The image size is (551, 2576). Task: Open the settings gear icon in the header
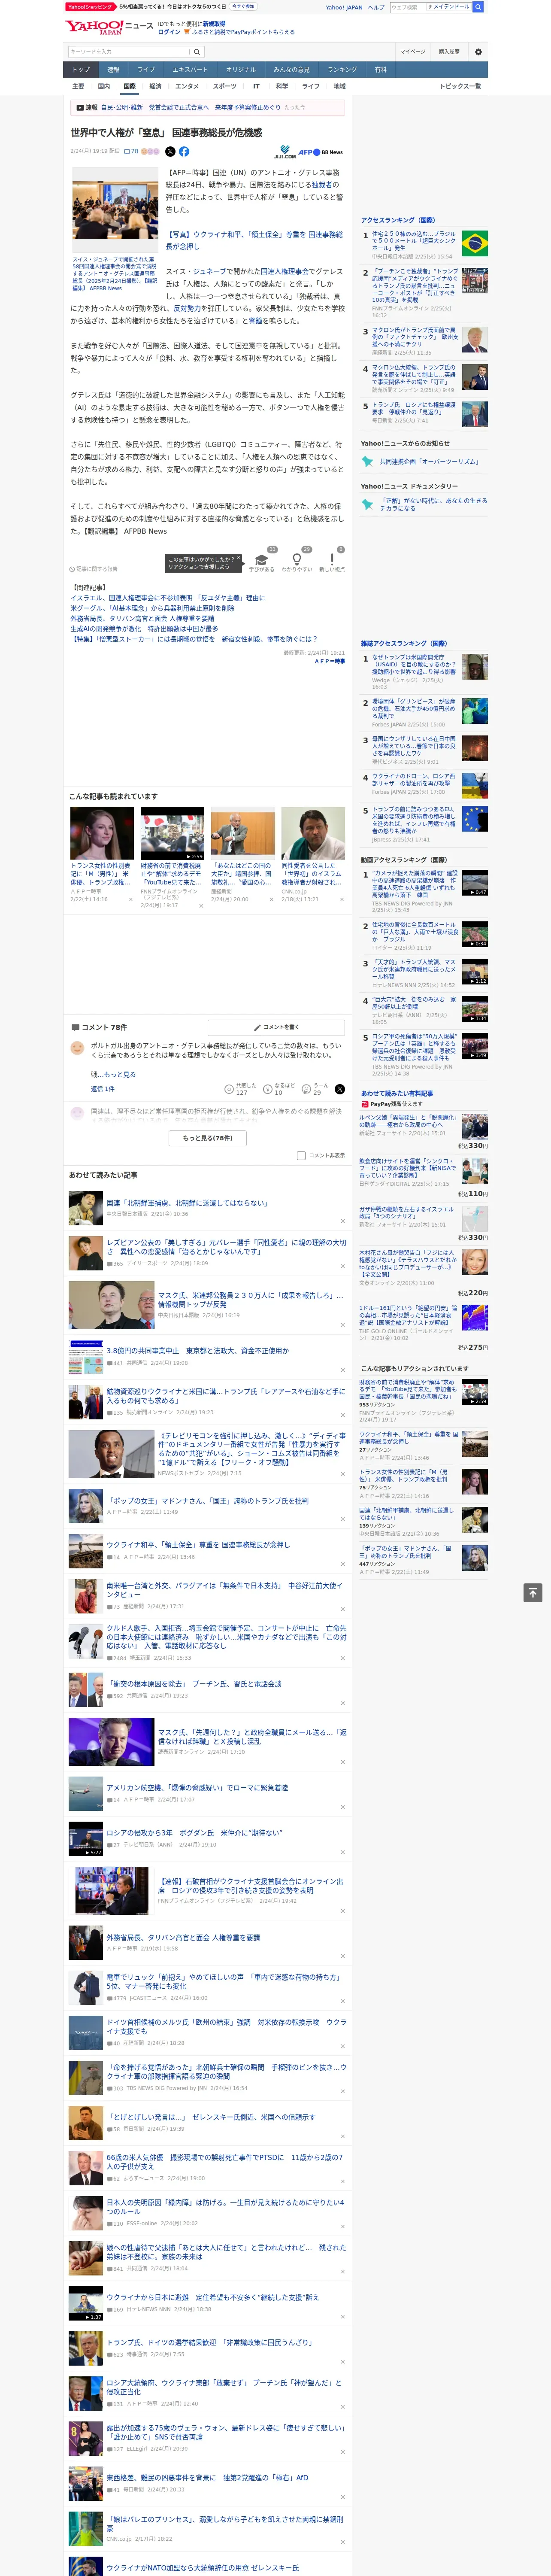click(478, 52)
